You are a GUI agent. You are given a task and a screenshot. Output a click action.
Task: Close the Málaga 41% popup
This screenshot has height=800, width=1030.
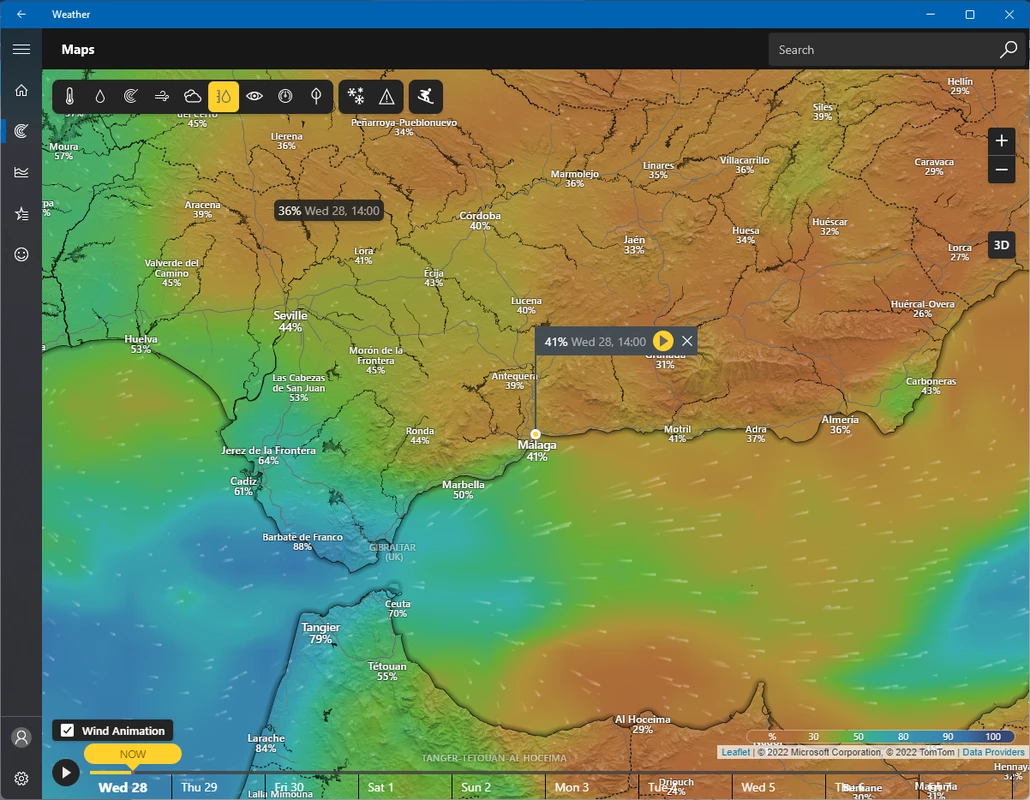coord(687,341)
